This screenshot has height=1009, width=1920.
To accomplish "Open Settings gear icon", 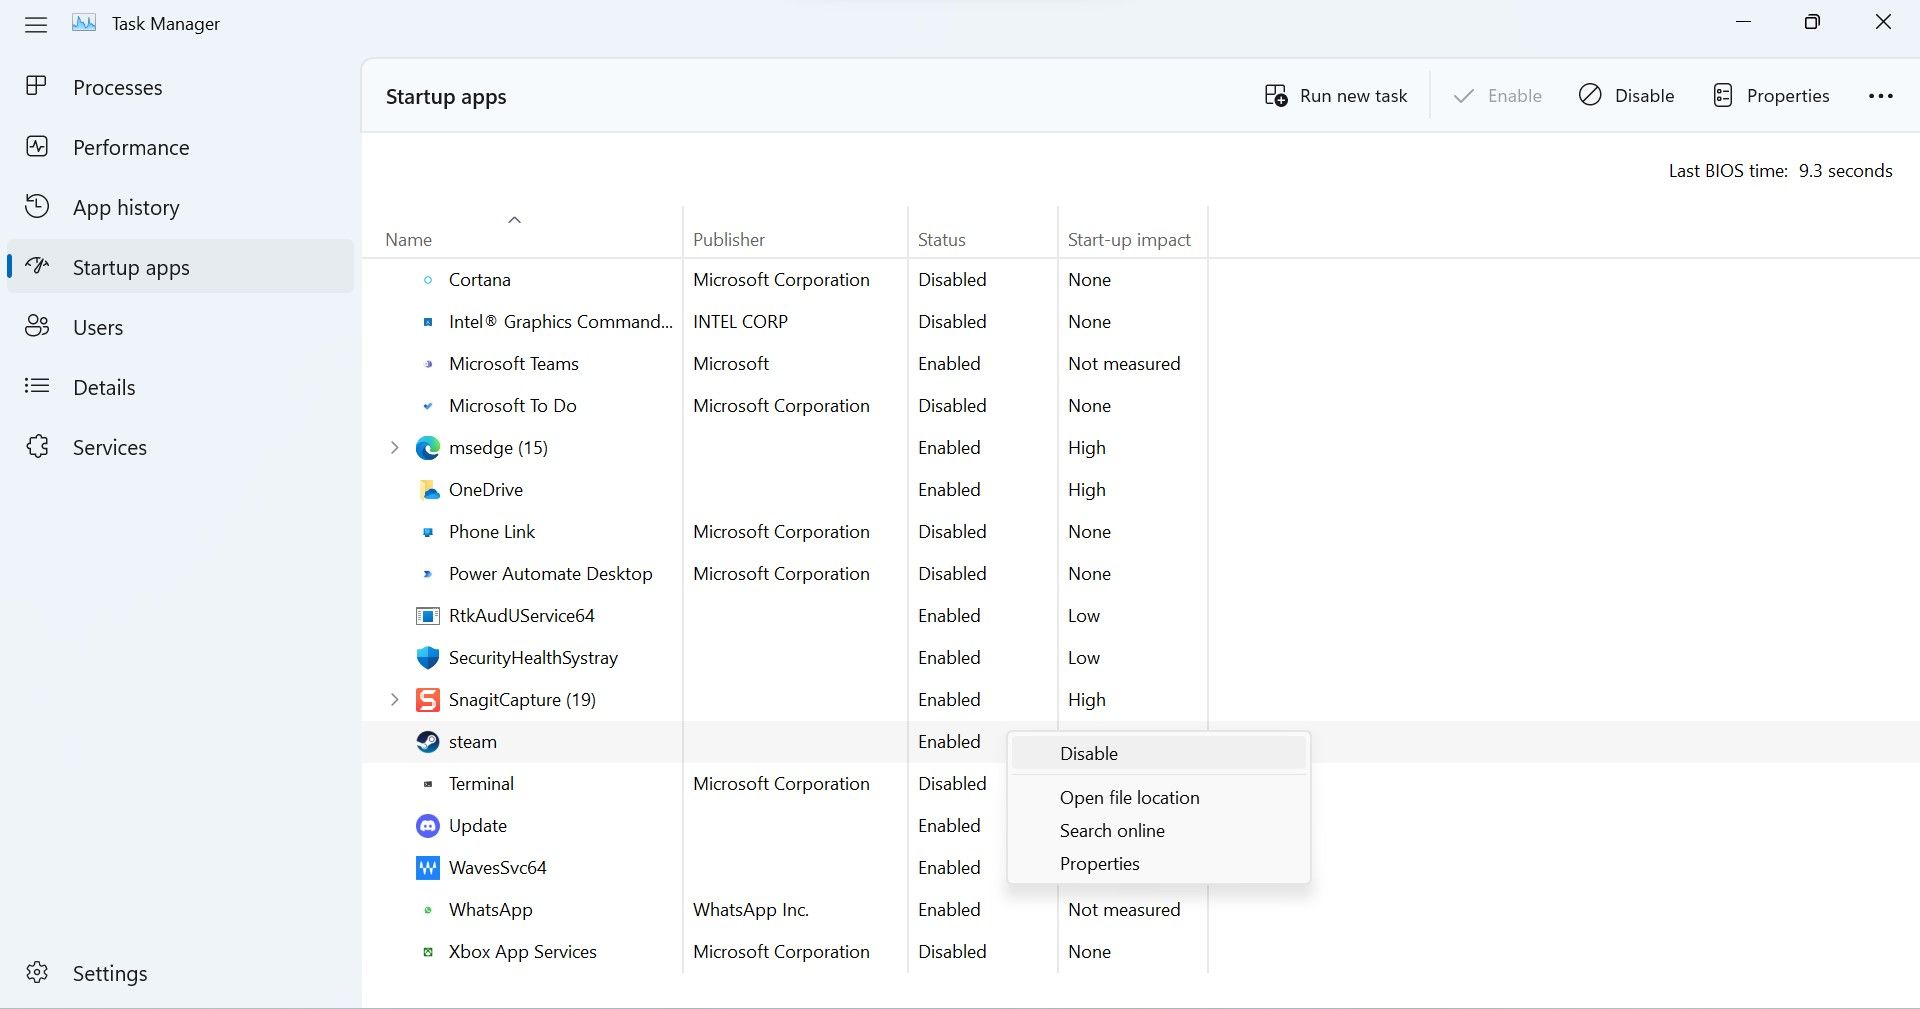I will point(37,973).
